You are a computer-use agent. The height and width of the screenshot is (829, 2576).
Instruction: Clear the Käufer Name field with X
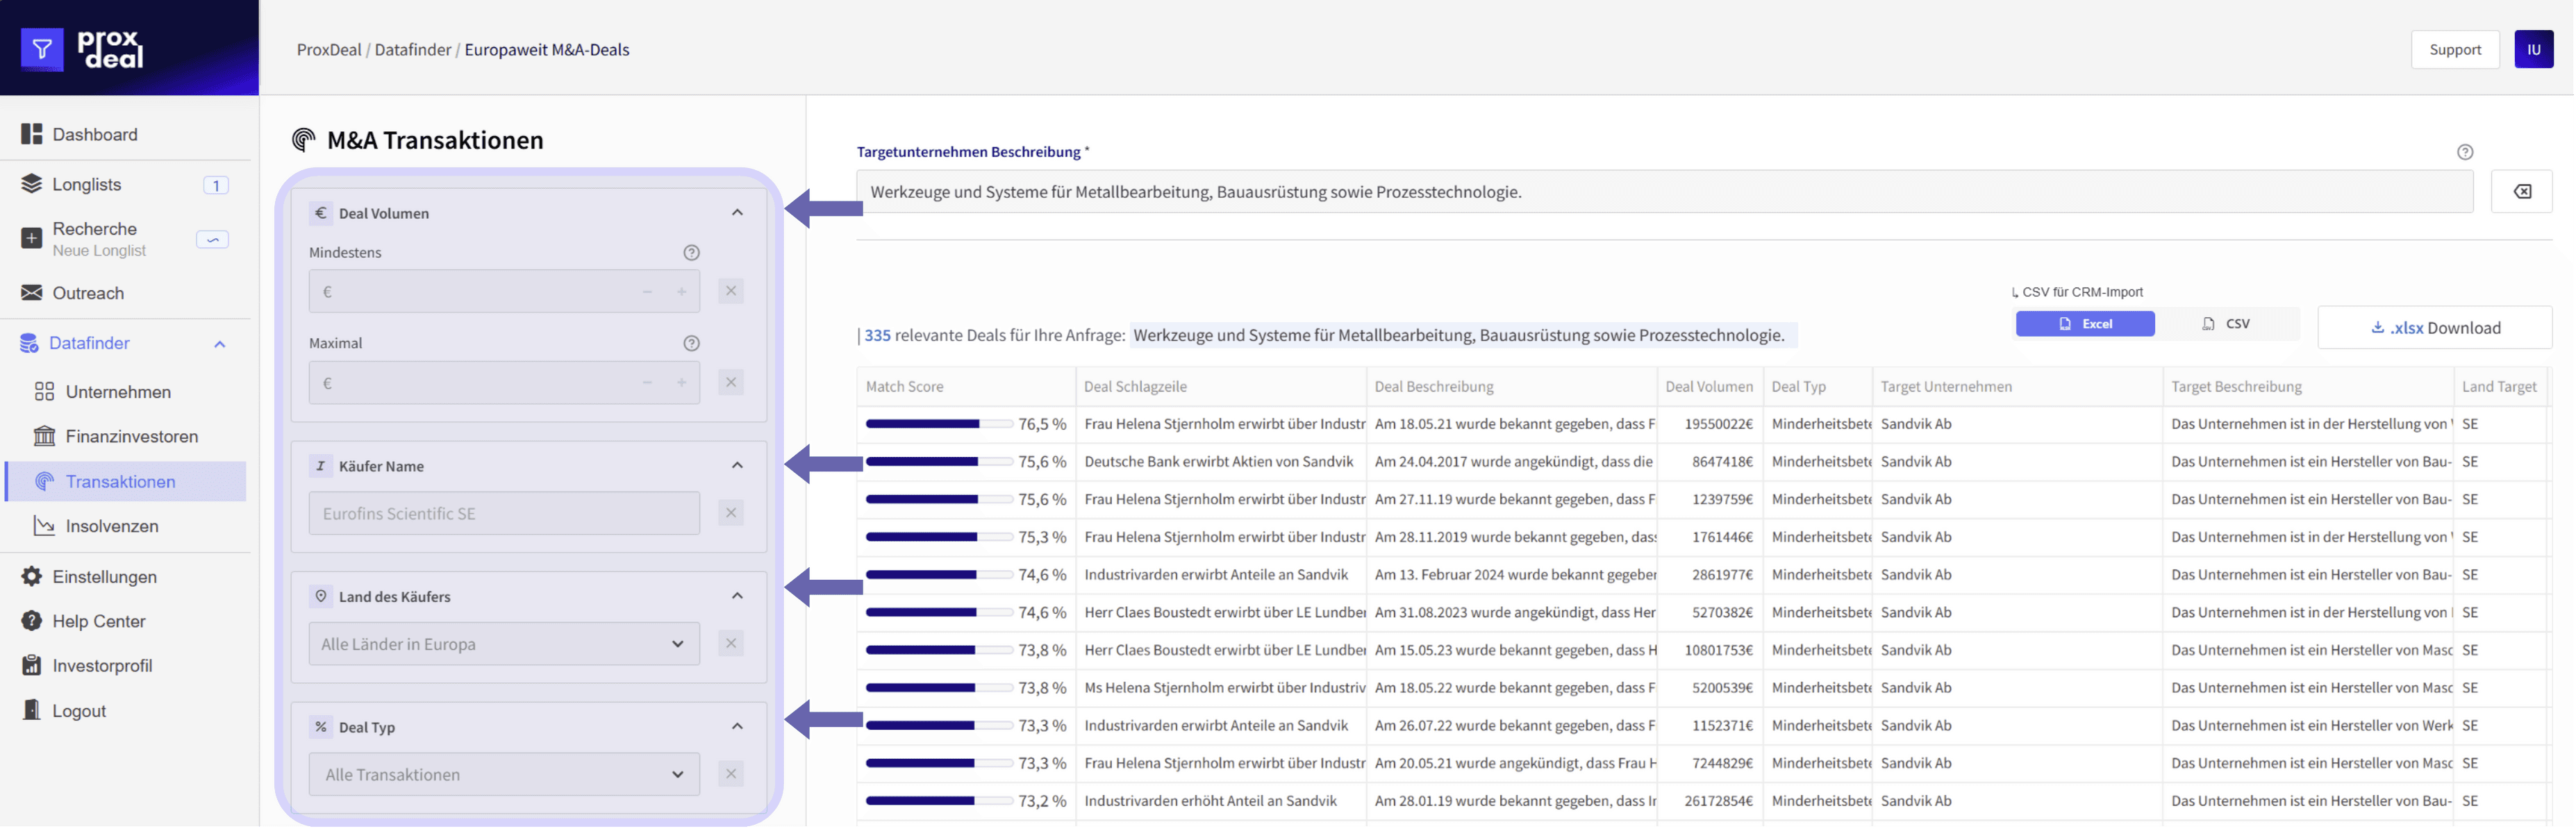coord(731,513)
